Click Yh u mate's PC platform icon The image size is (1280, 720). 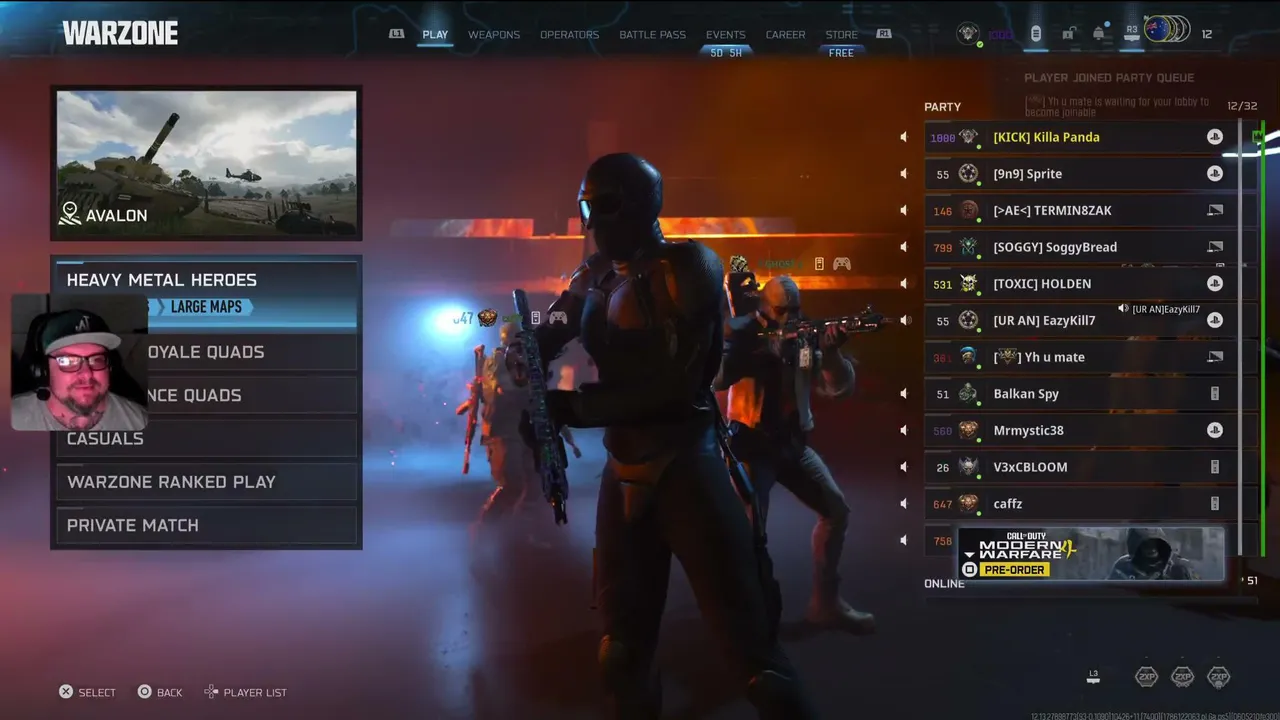click(x=1215, y=357)
